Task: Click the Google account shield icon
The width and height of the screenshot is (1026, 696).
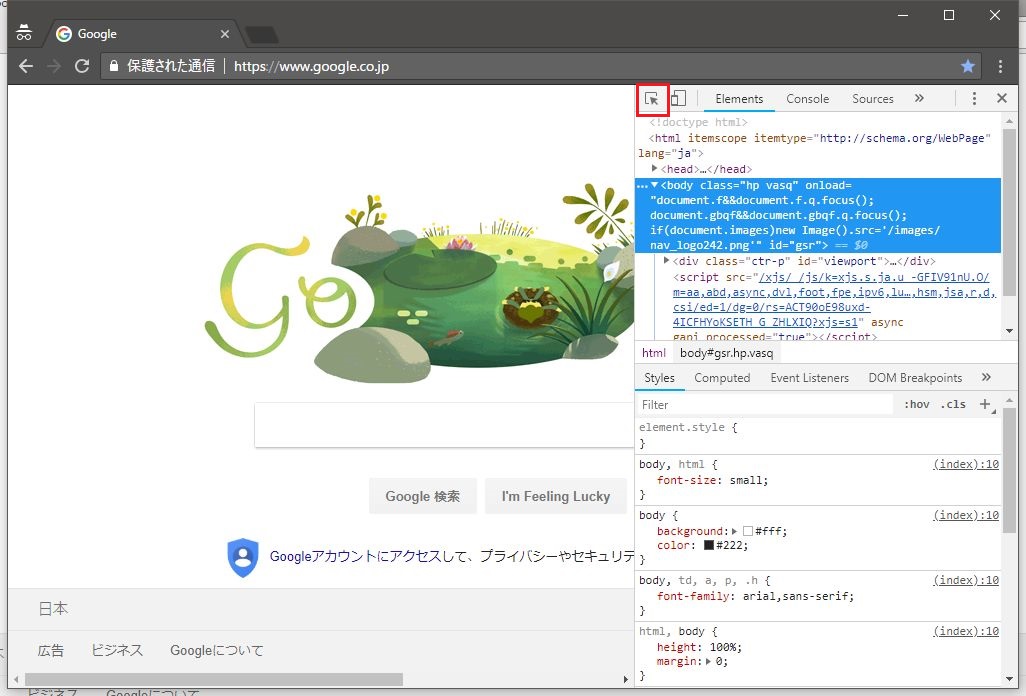Action: point(243,557)
